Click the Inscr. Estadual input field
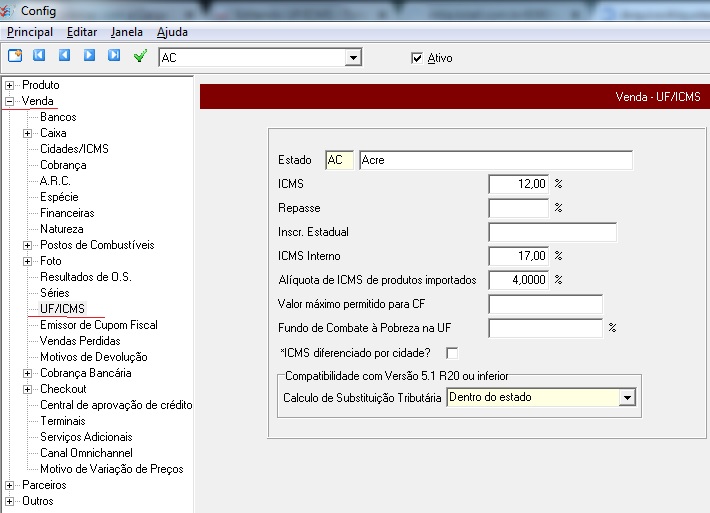710x513 pixels. click(x=552, y=232)
